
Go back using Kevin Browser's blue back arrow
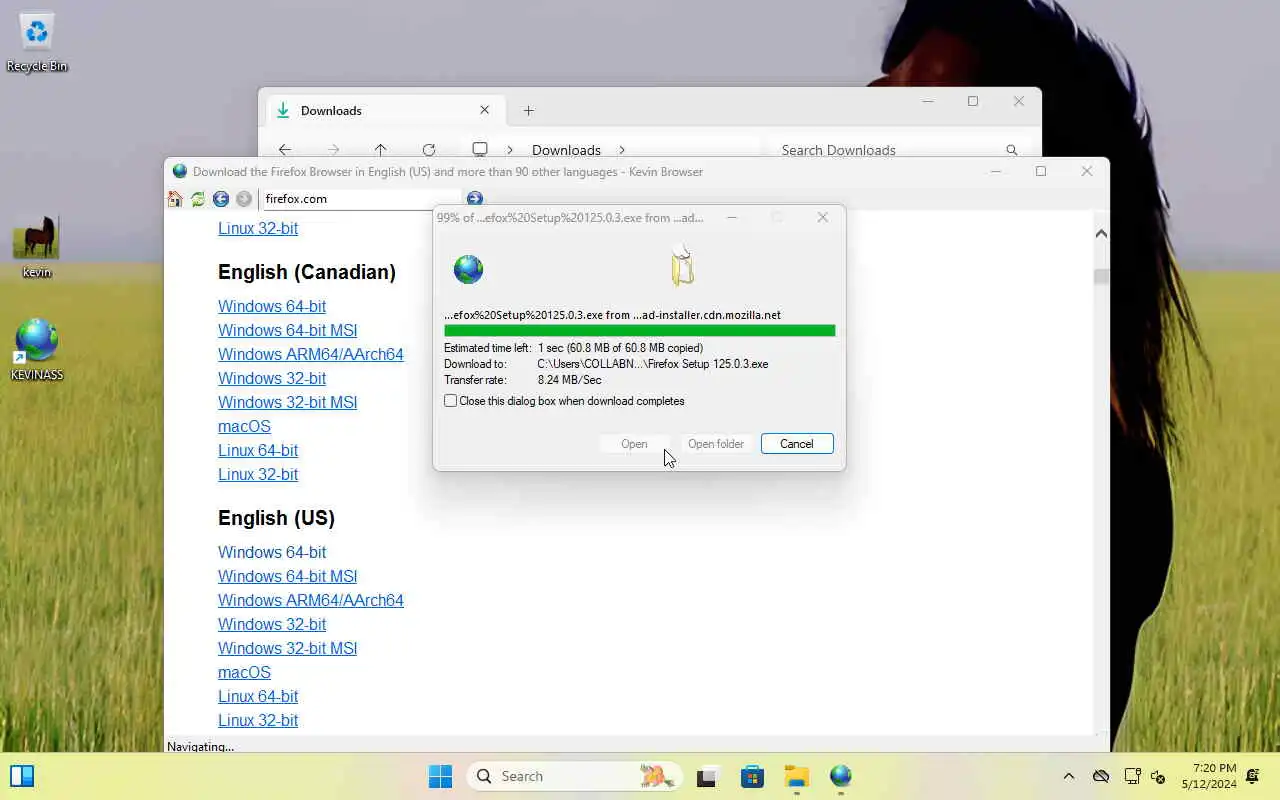(x=221, y=199)
